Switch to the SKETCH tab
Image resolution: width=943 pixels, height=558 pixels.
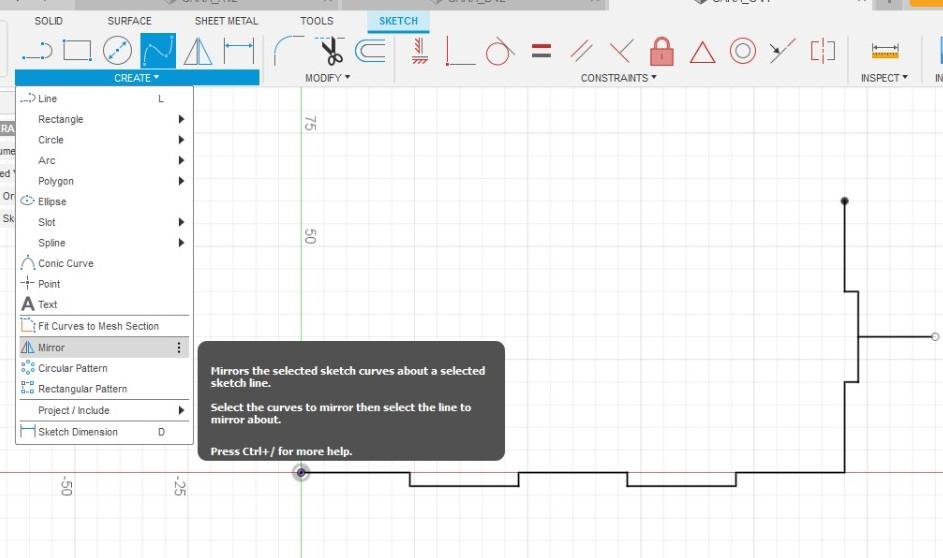pyautogui.click(x=398, y=21)
